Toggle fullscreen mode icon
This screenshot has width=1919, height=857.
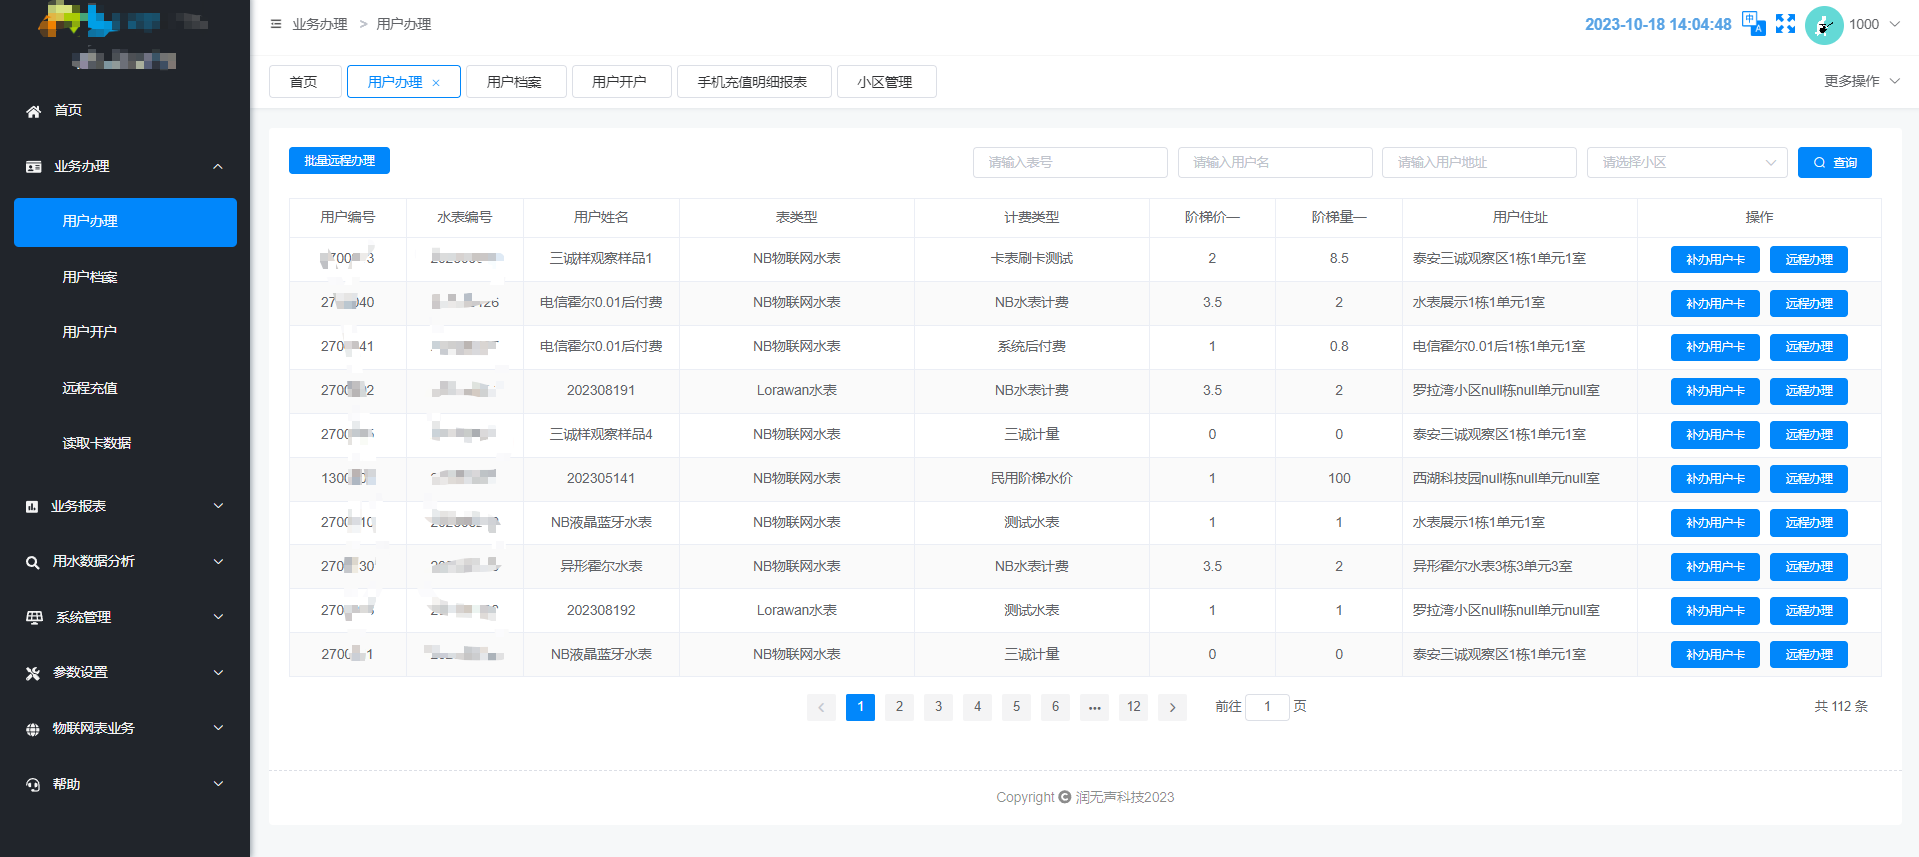pyautogui.click(x=1785, y=24)
